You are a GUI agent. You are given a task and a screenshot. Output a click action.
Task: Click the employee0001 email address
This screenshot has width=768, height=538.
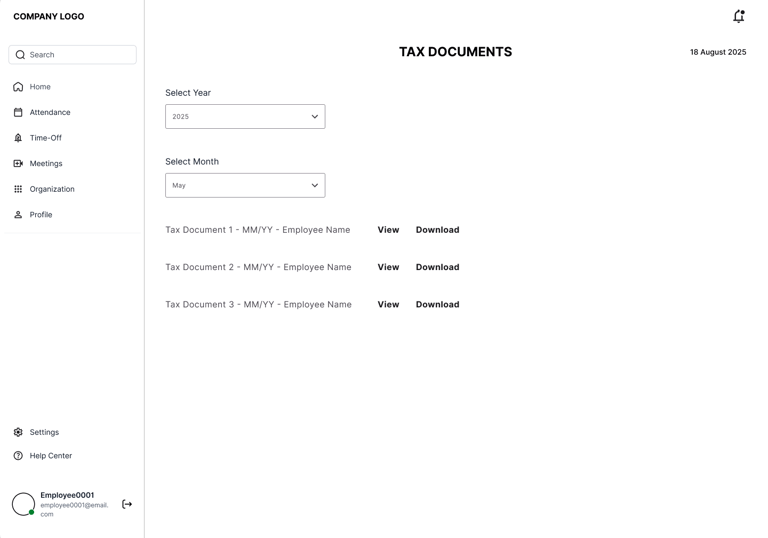coord(74,510)
